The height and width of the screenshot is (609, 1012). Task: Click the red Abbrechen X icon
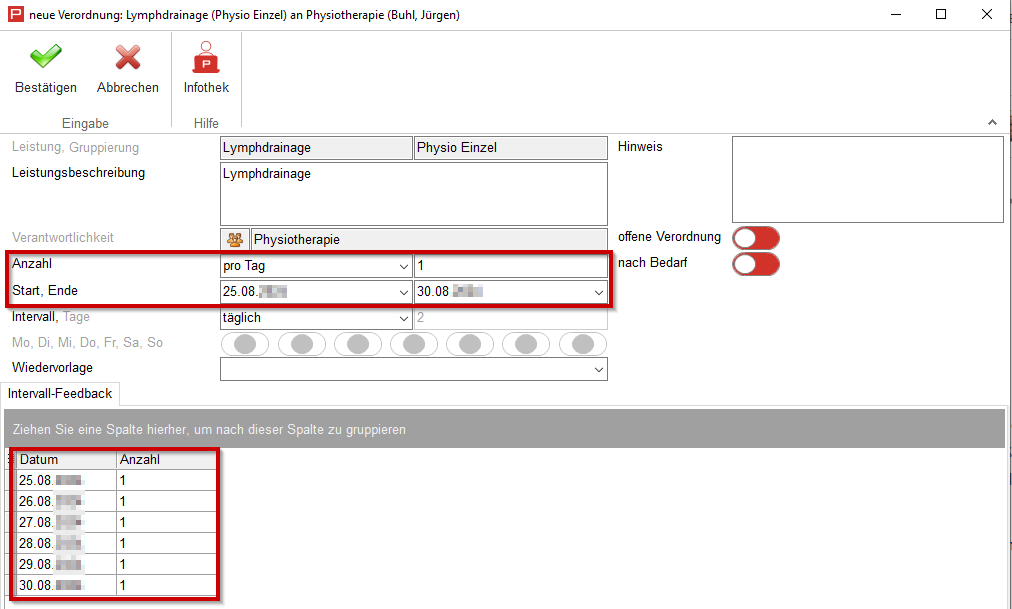[x=127, y=57]
